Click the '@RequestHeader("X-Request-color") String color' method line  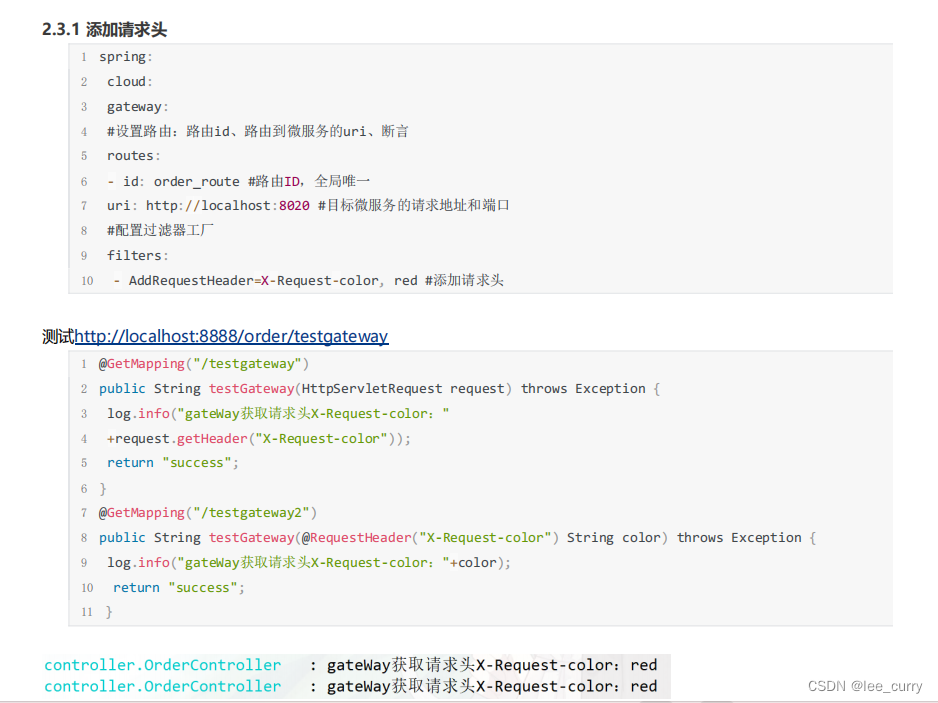(457, 538)
